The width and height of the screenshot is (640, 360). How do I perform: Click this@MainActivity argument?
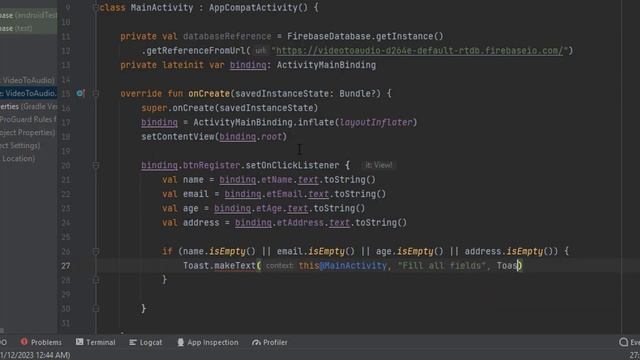click(342, 266)
